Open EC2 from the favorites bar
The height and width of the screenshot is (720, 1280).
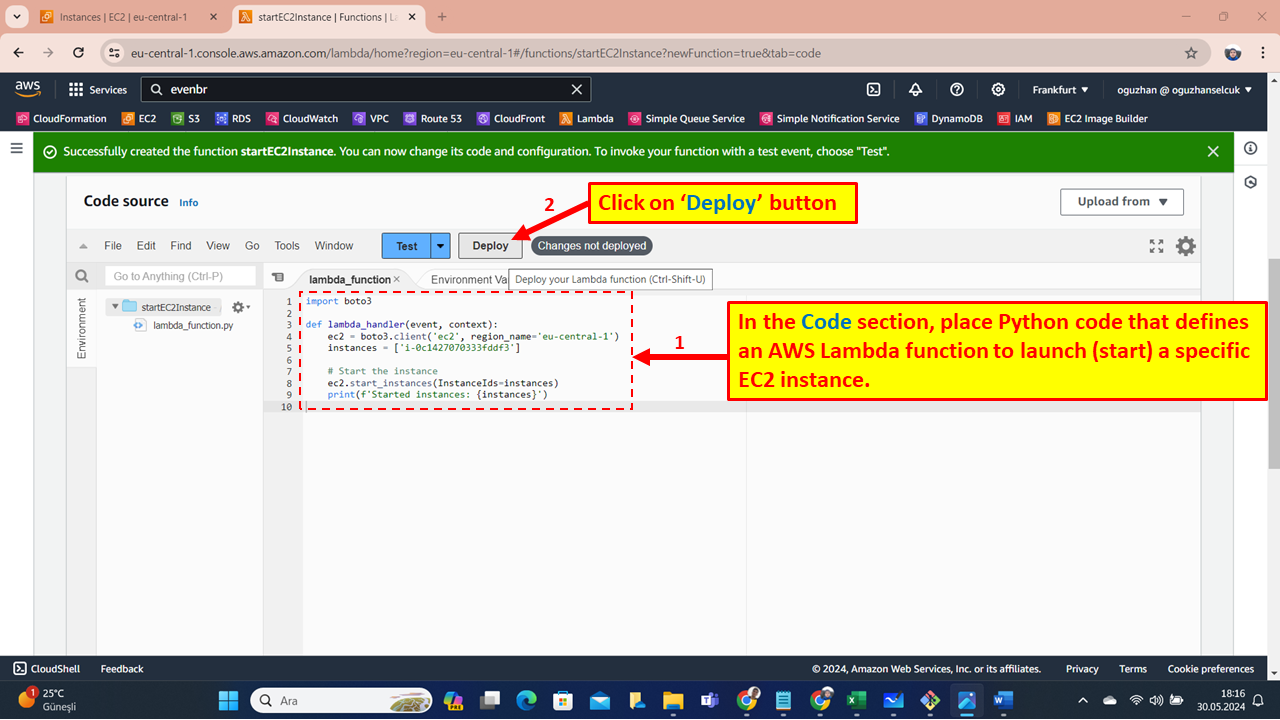(x=138, y=118)
